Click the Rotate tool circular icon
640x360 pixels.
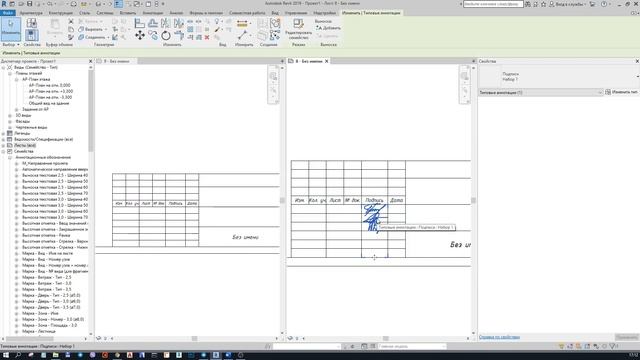pos(166,36)
